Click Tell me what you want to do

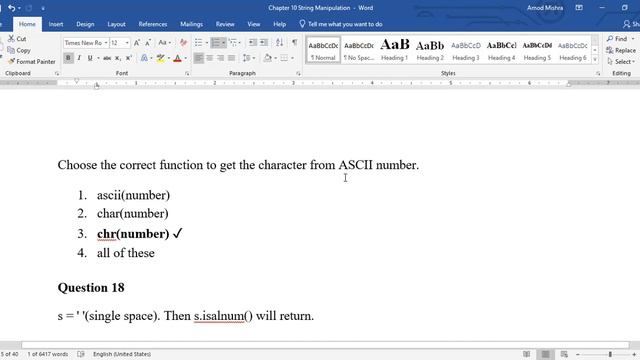tap(341, 24)
